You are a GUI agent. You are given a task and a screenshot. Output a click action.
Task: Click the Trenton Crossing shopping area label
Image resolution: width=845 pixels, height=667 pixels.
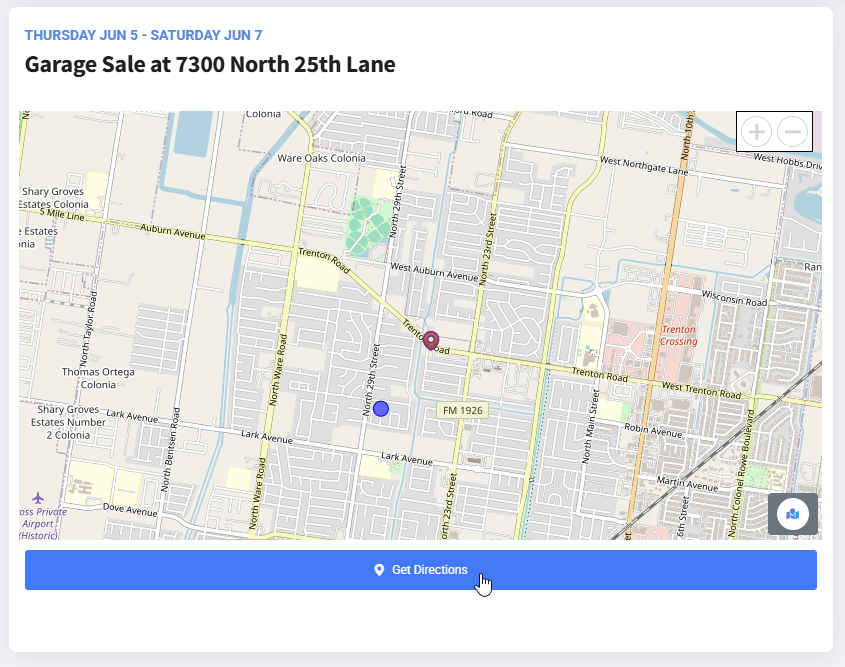677,334
